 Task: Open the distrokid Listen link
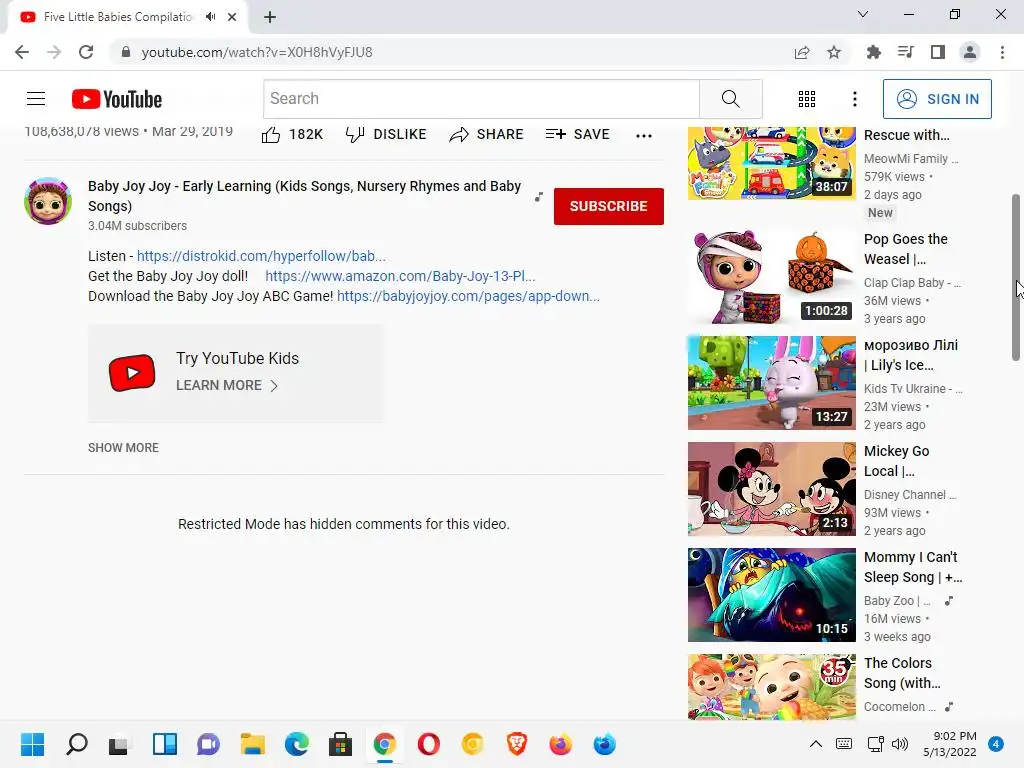pyautogui.click(x=261, y=256)
